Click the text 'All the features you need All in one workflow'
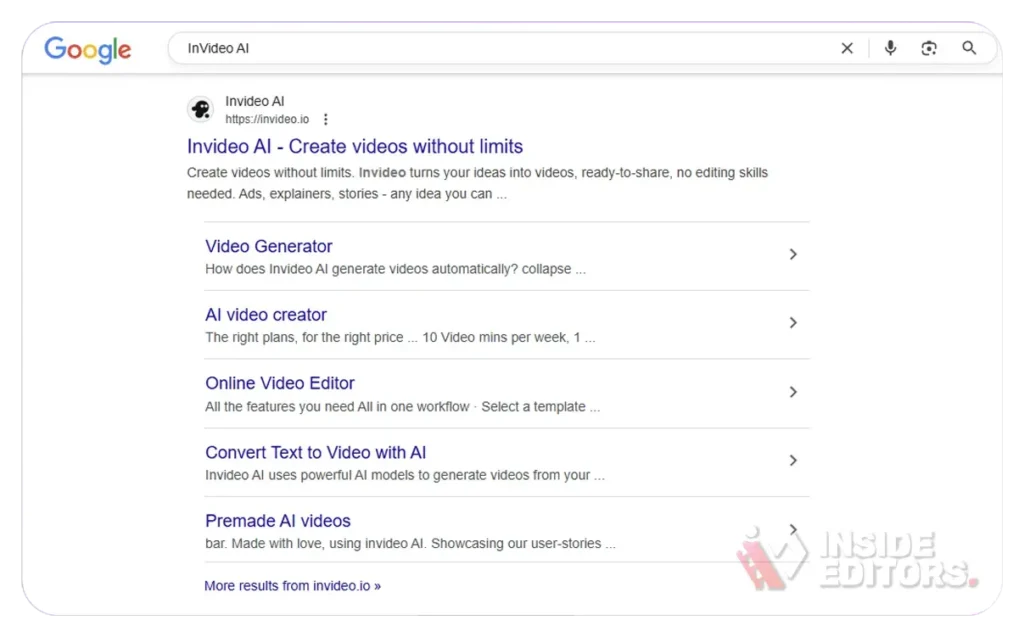1024x637 pixels. (337, 406)
